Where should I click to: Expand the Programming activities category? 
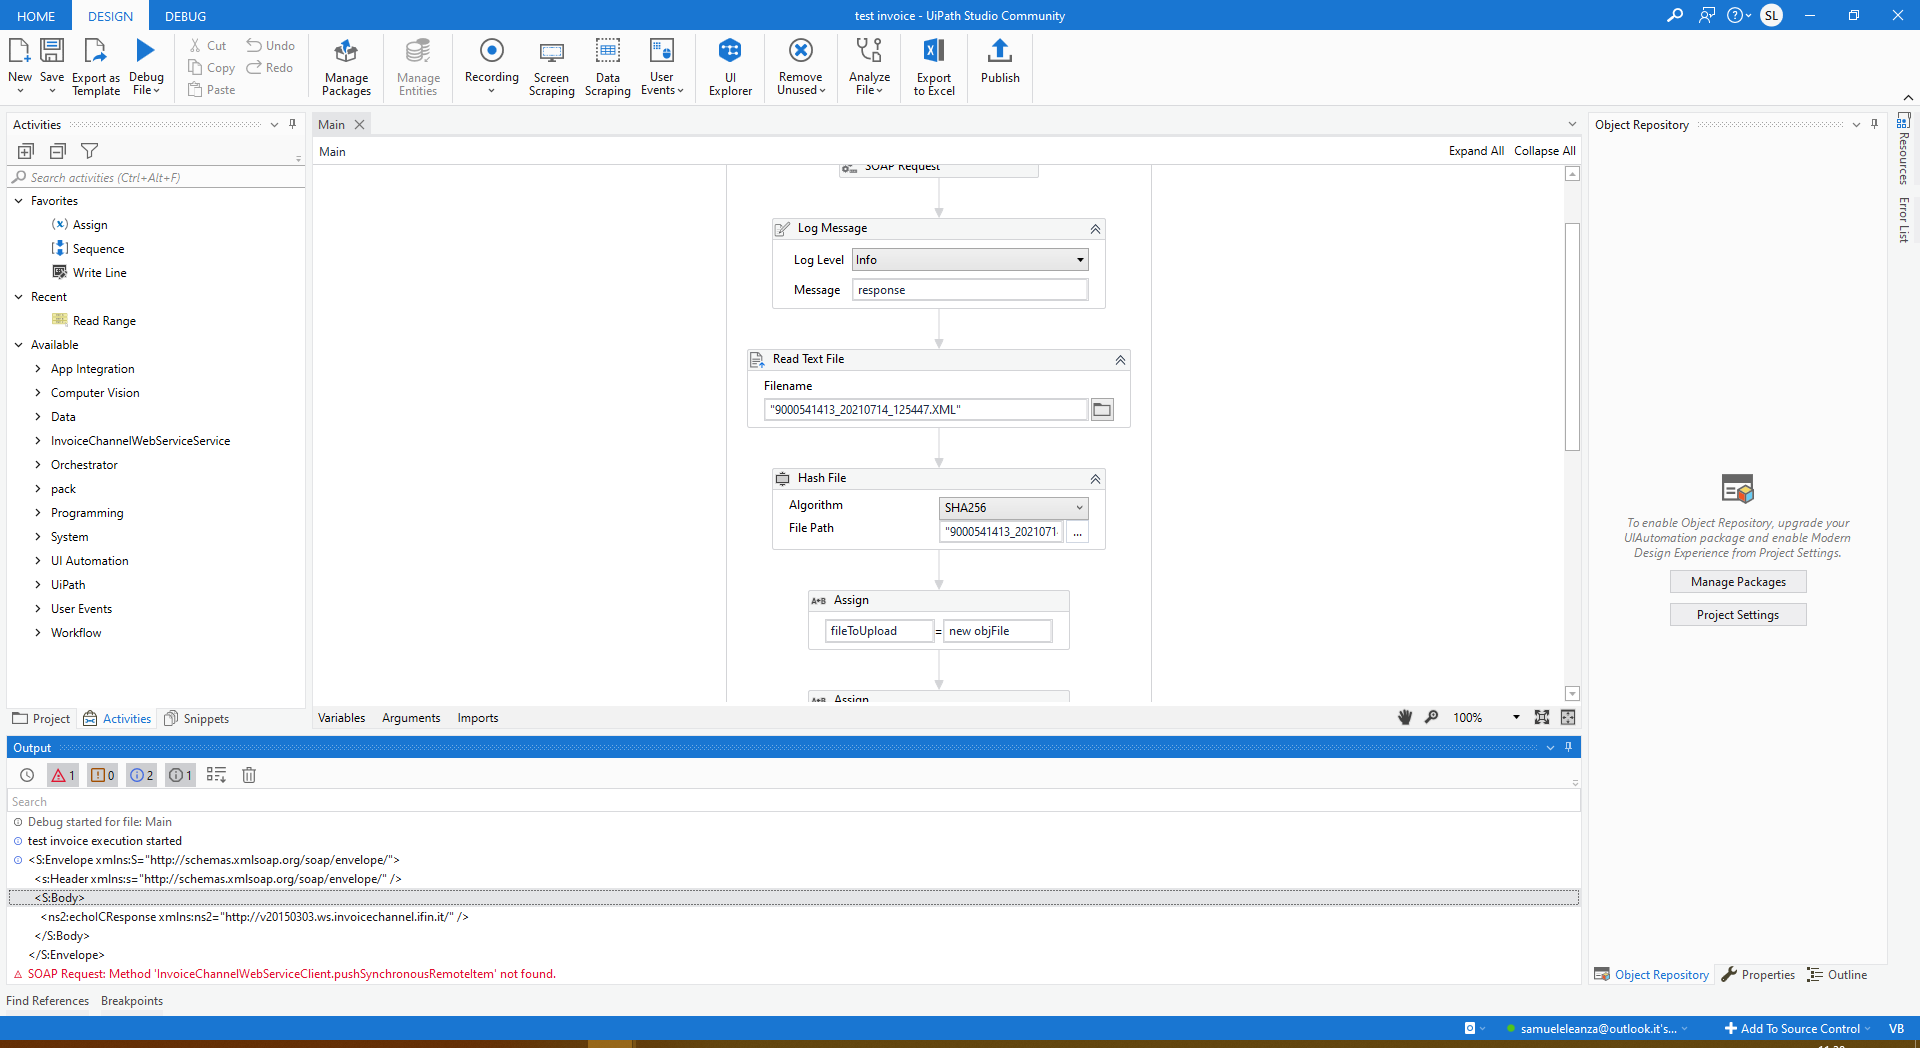pyautogui.click(x=38, y=513)
